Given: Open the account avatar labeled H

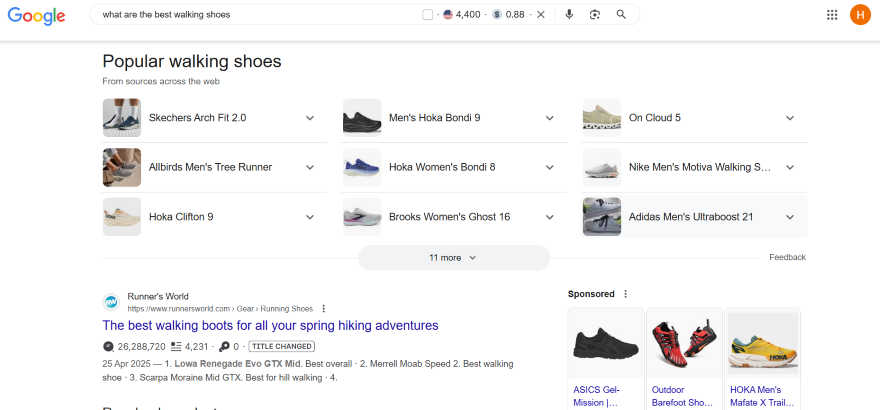Looking at the screenshot, I should (860, 15).
